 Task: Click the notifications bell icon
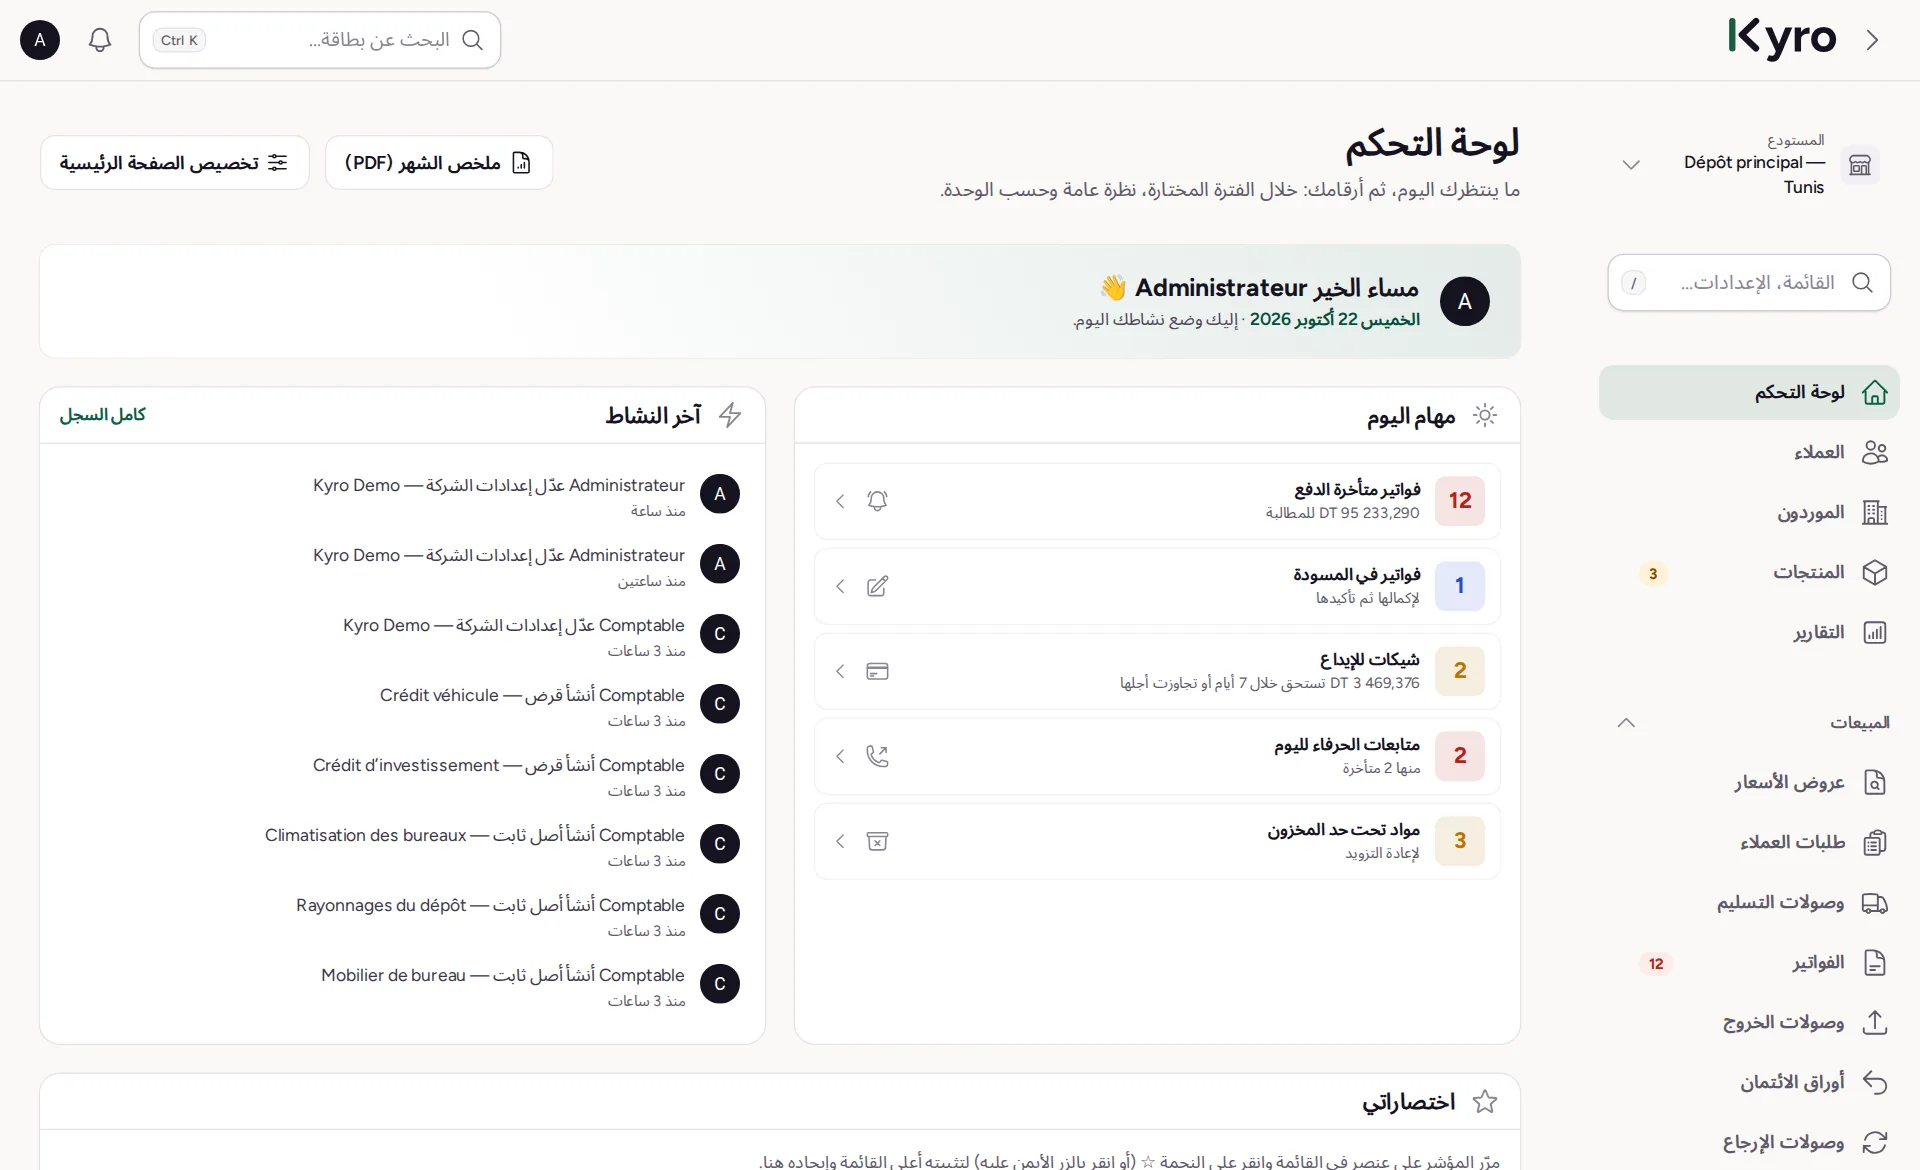click(x=100, y=40)
